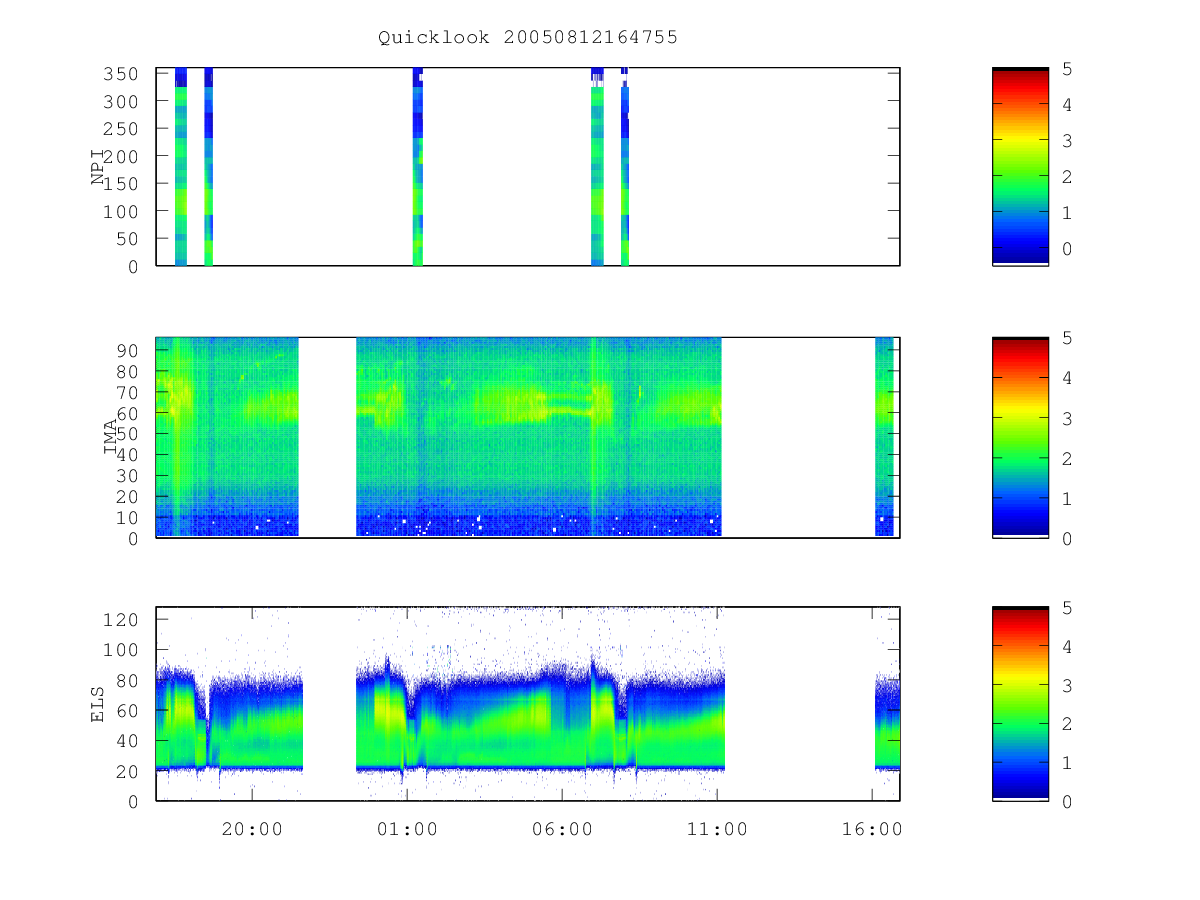Viewport: 1200px width, 900px height.
Task: Click the IMA spectrogram segment near 16:00
Action: point(884,437)
